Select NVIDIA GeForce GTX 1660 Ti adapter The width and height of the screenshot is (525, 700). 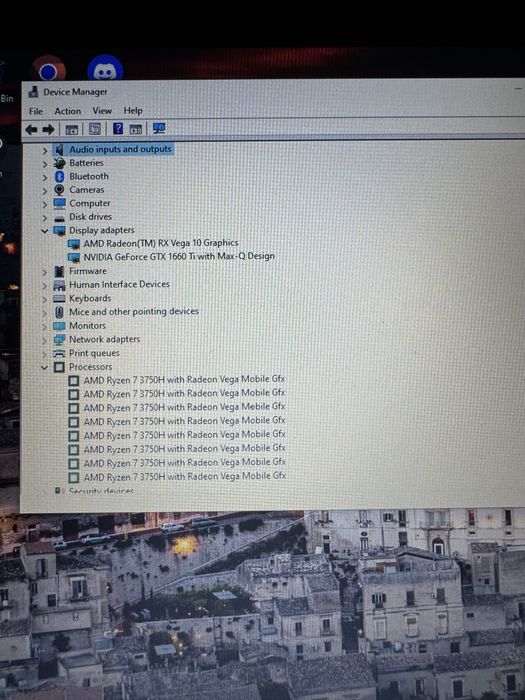pos(179,257)
